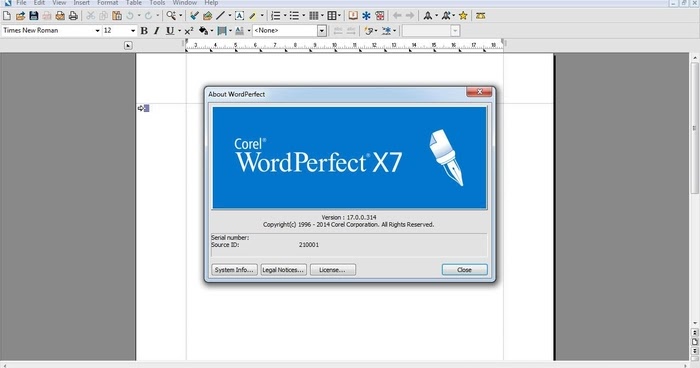The height and width of the screenshot is (368, 700).
Task: Click the License button
Action: point(333,270)
